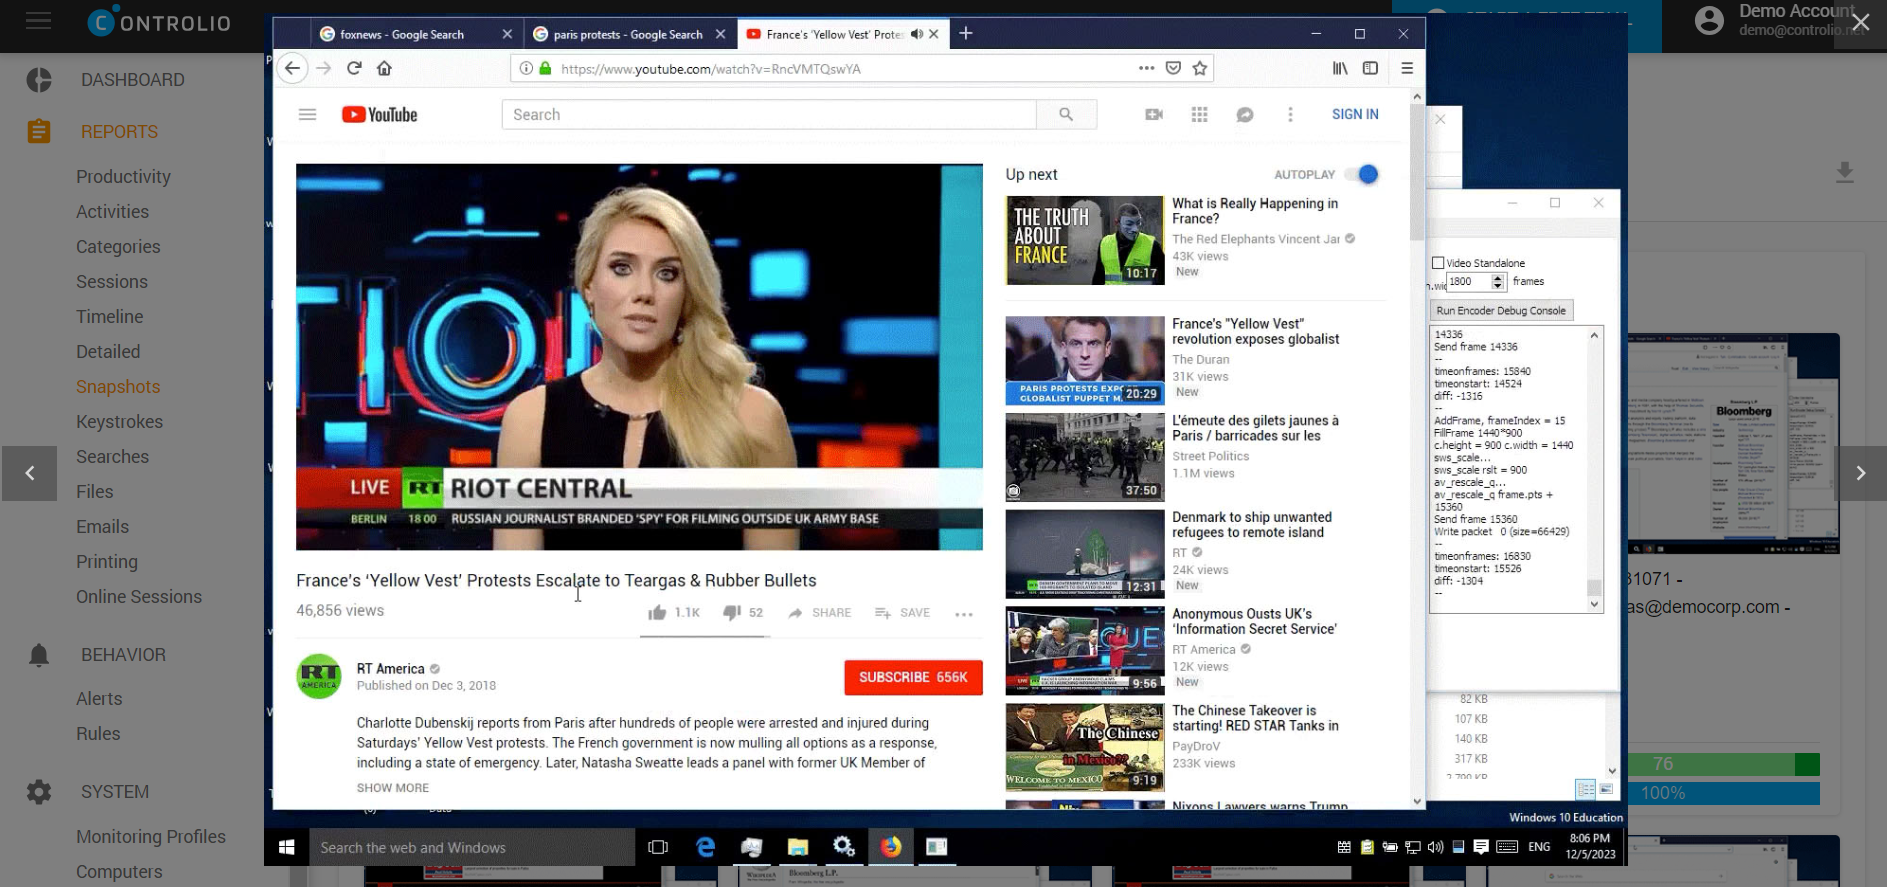Check the Video Standalone checkbox
Screen dimensions: 1887x887
click(1438, 263)
